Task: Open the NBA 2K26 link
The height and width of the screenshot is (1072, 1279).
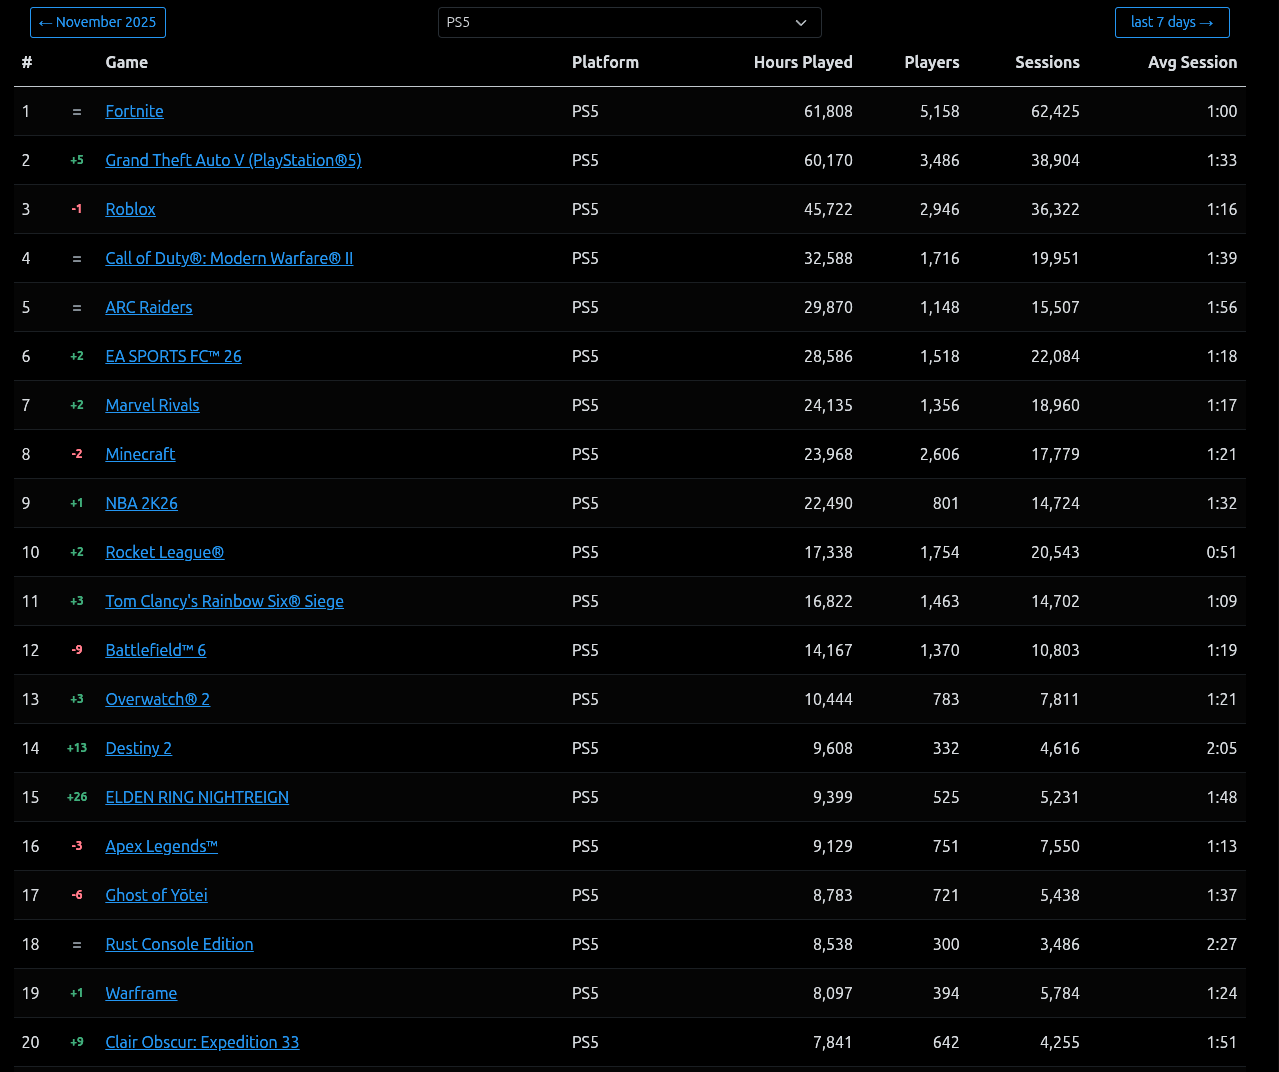Action: click(141, 503)
